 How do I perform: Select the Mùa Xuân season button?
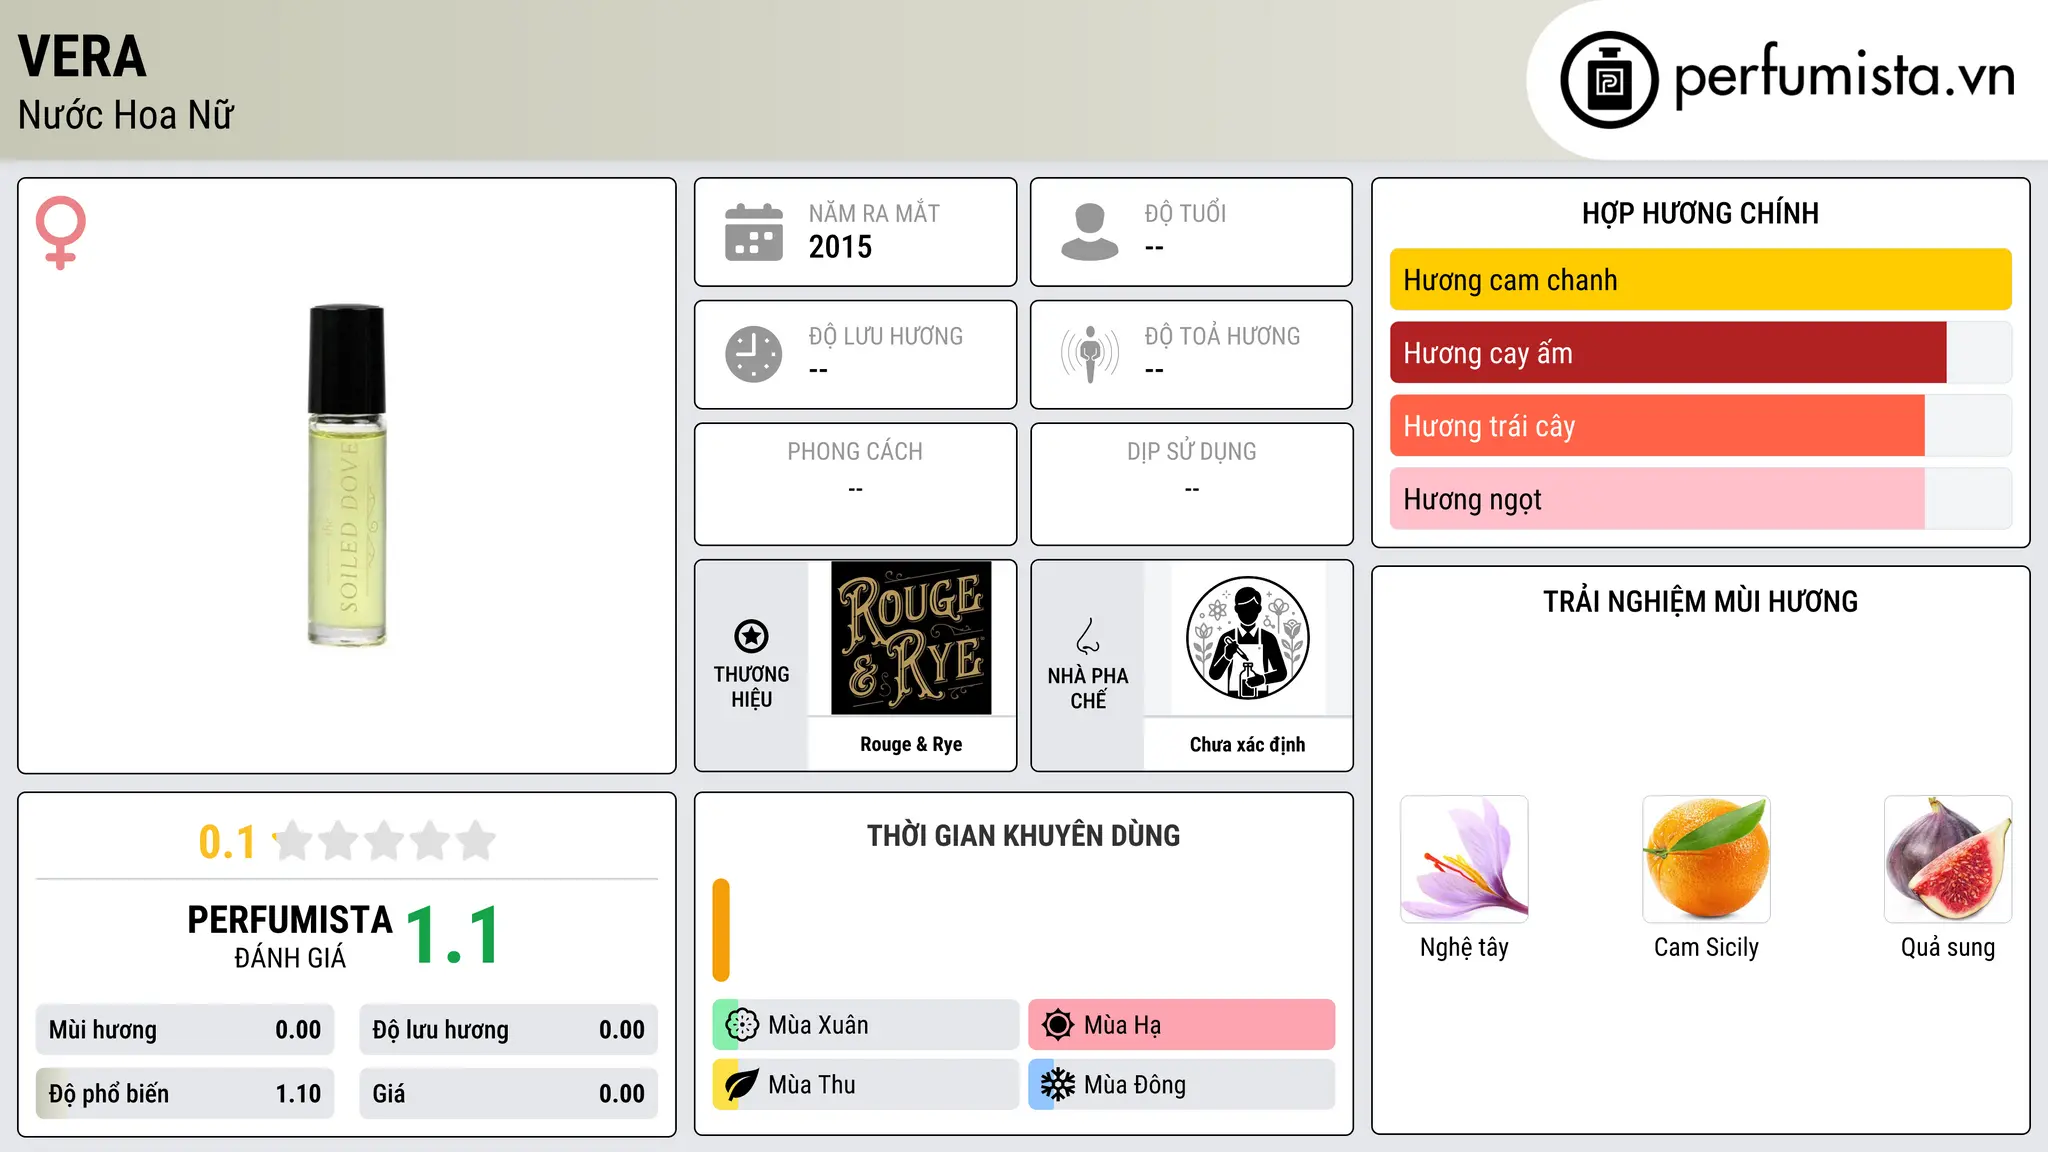click(x=865, y=1025)
